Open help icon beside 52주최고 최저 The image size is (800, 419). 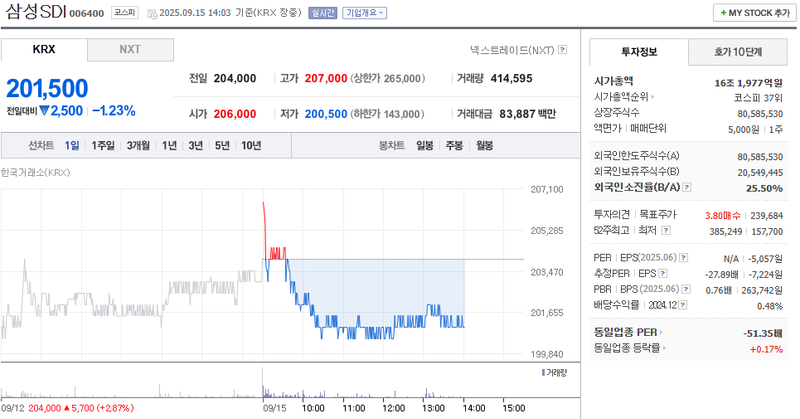[x=666, y=230]
